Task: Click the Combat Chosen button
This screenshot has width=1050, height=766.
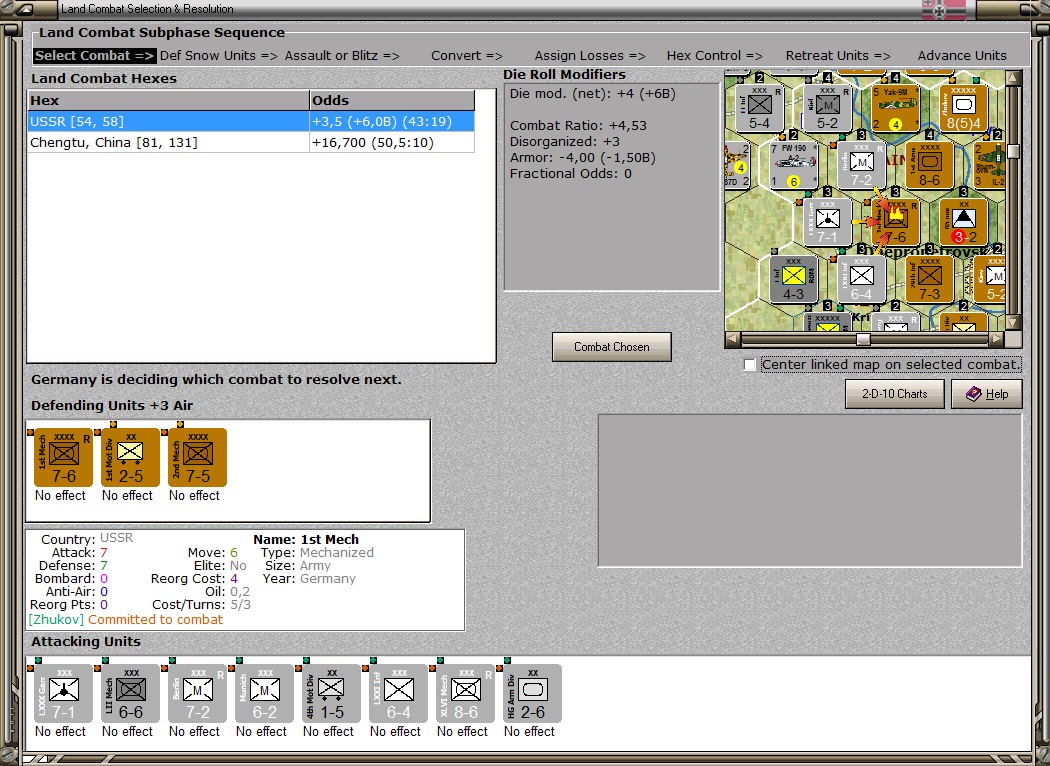Action: (611, 347)
